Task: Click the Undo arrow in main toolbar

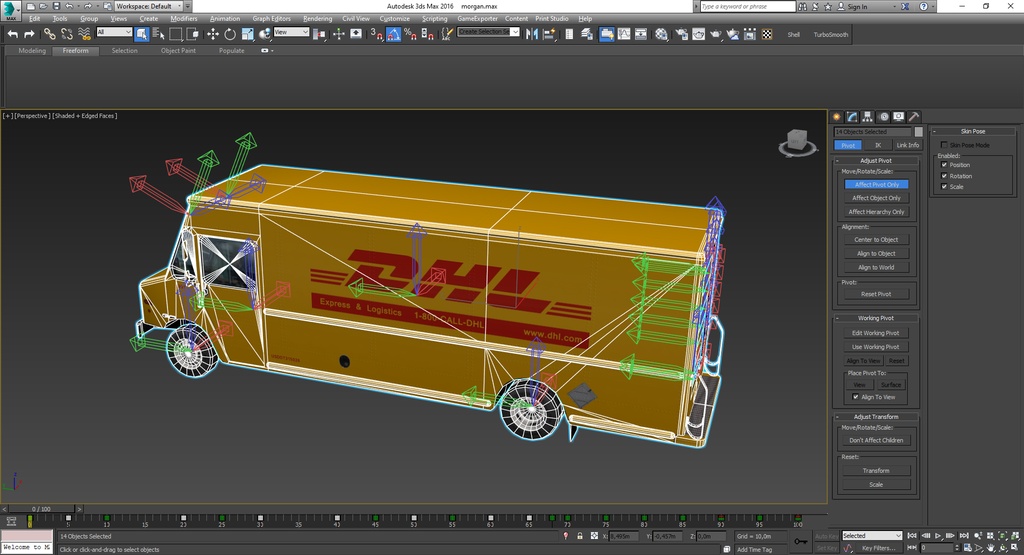Action: pos(12,34)
